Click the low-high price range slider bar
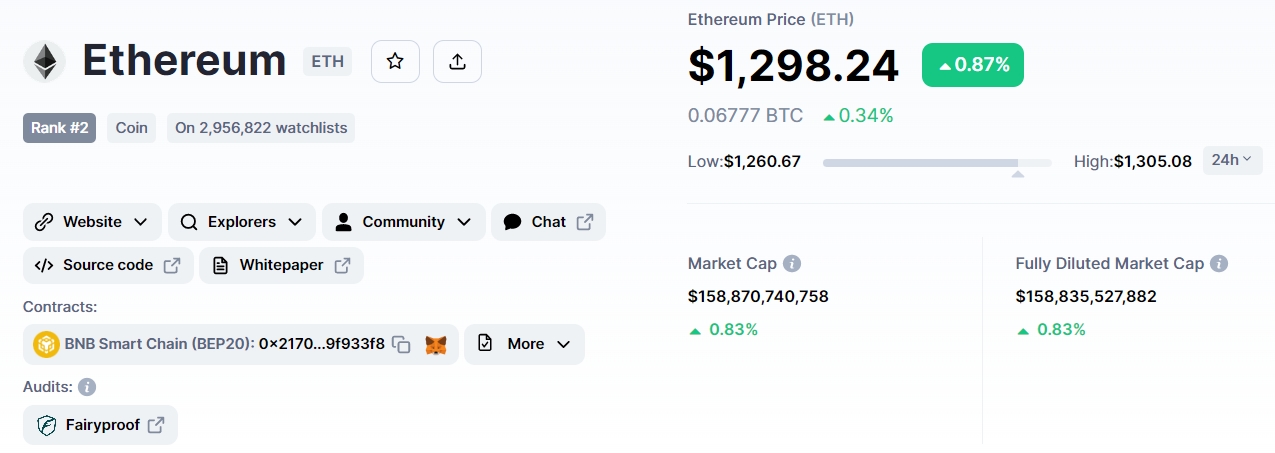This screenshot has height=453, width=1275. coord(937,162)
